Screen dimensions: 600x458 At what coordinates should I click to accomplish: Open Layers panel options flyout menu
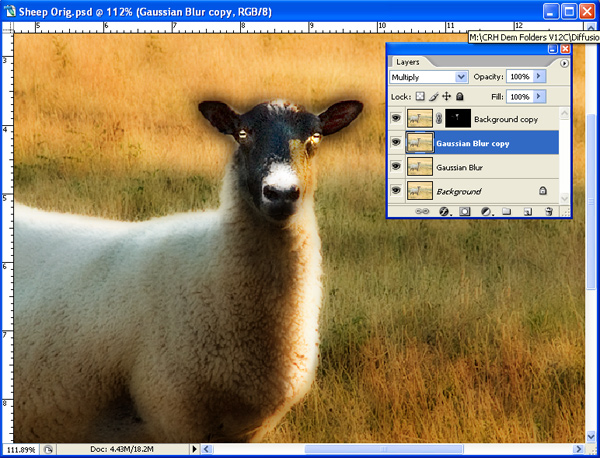564,63
